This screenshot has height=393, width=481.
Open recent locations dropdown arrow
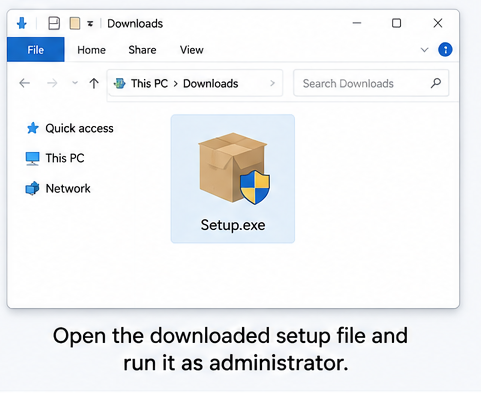coord(75,83)
